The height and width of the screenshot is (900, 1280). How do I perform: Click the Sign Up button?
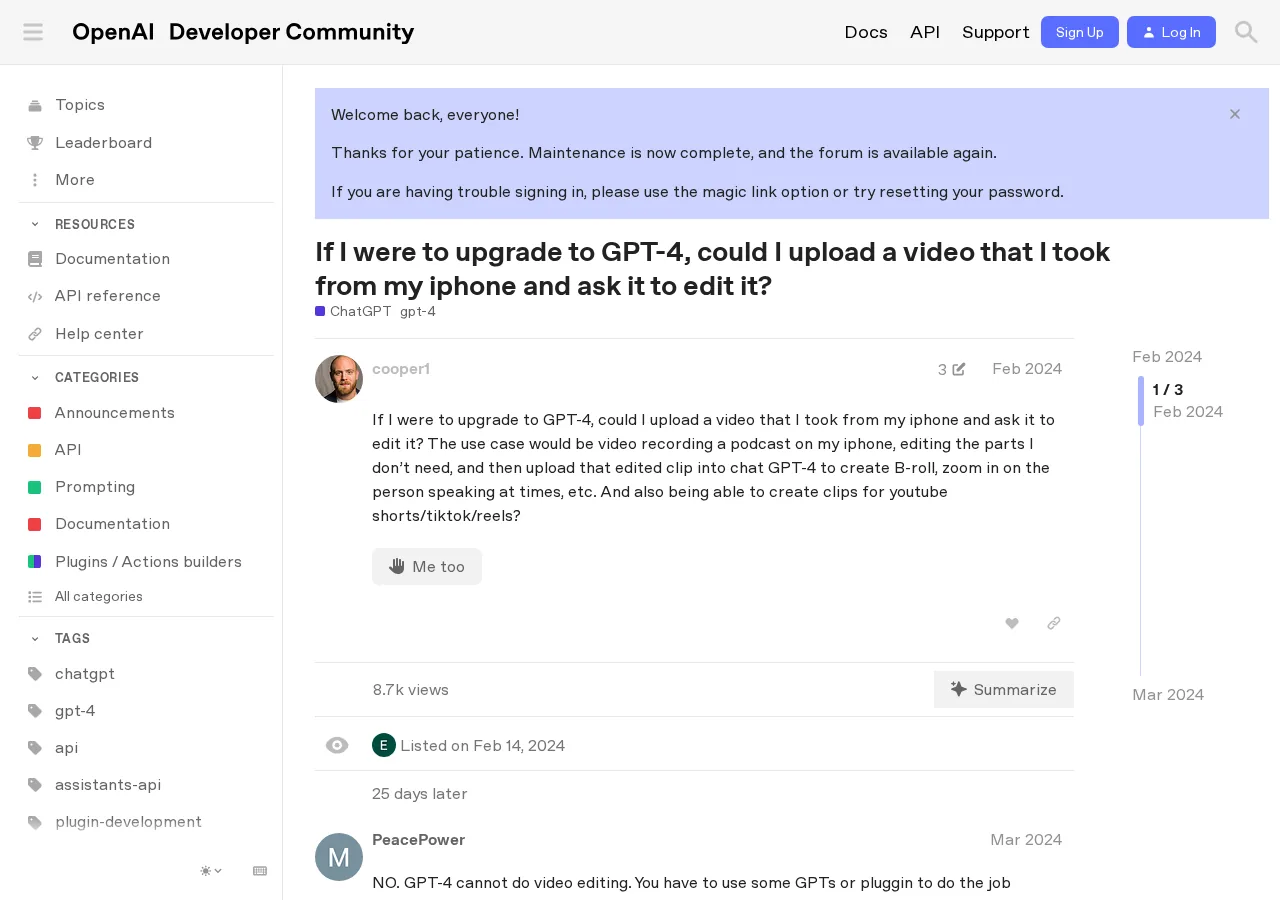1080,32
